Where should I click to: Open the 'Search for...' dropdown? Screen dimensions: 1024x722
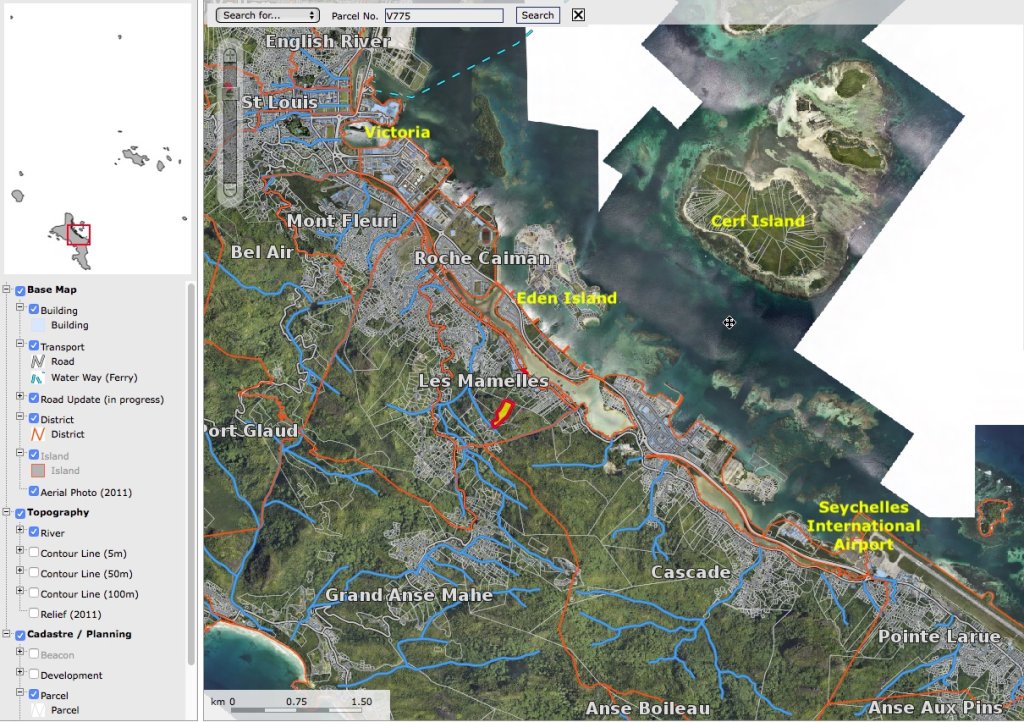click(267, 15)
